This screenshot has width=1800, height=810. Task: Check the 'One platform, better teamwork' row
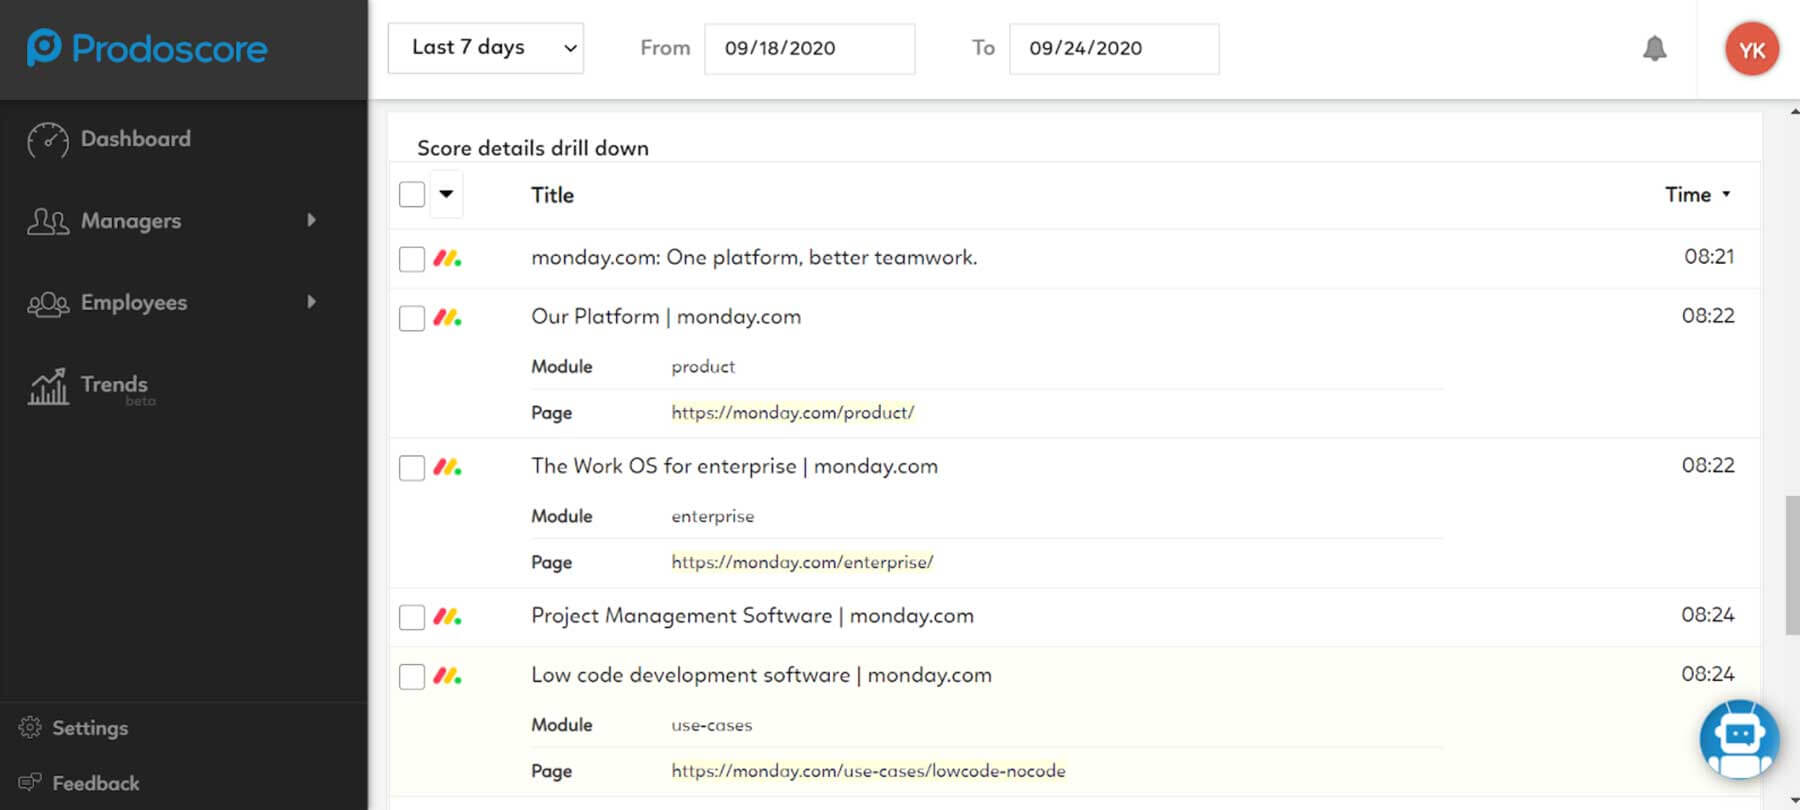(412, 259)
